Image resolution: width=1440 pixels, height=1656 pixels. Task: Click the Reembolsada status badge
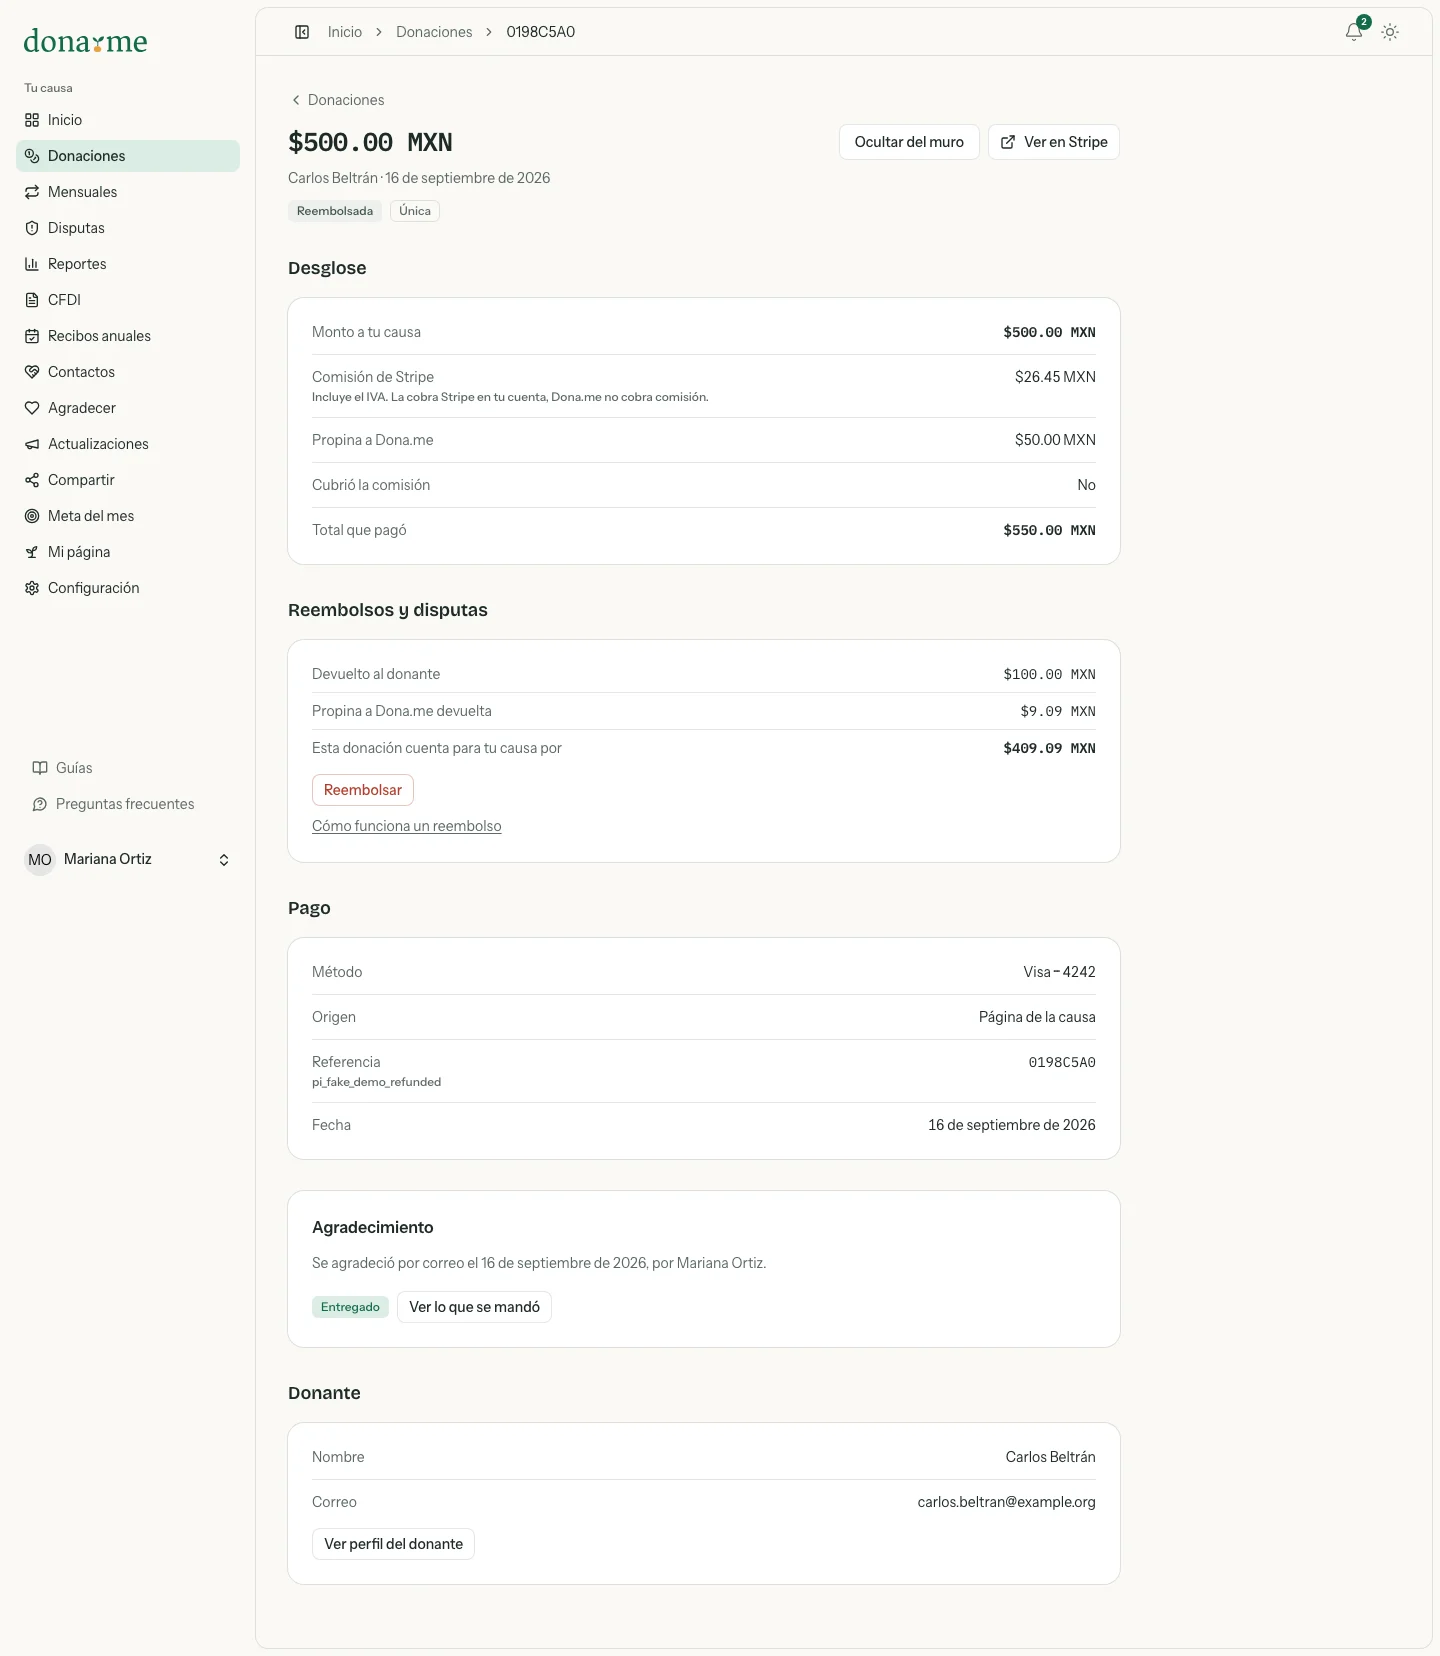[335, 211]
